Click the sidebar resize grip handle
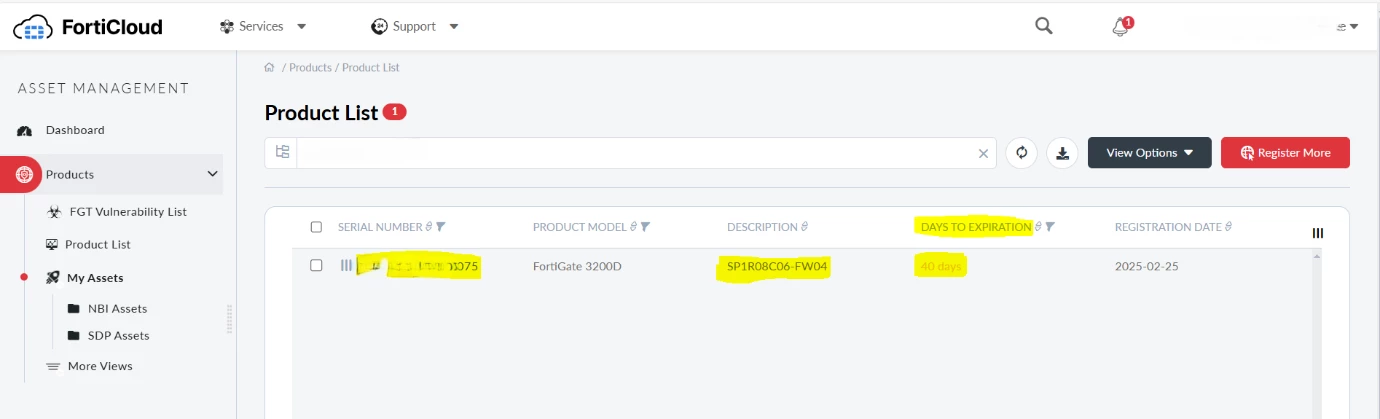 pyautogui.click(x=230, y=319)
